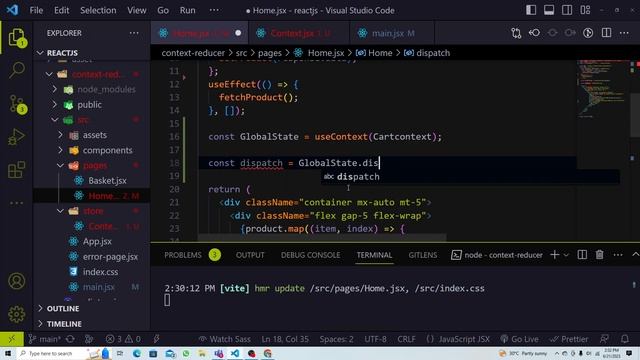Image resolution: width=640 pixels, height=360 pixels.
Task: Open the Accounts menu icon
Action: click(x=17, y=281)
